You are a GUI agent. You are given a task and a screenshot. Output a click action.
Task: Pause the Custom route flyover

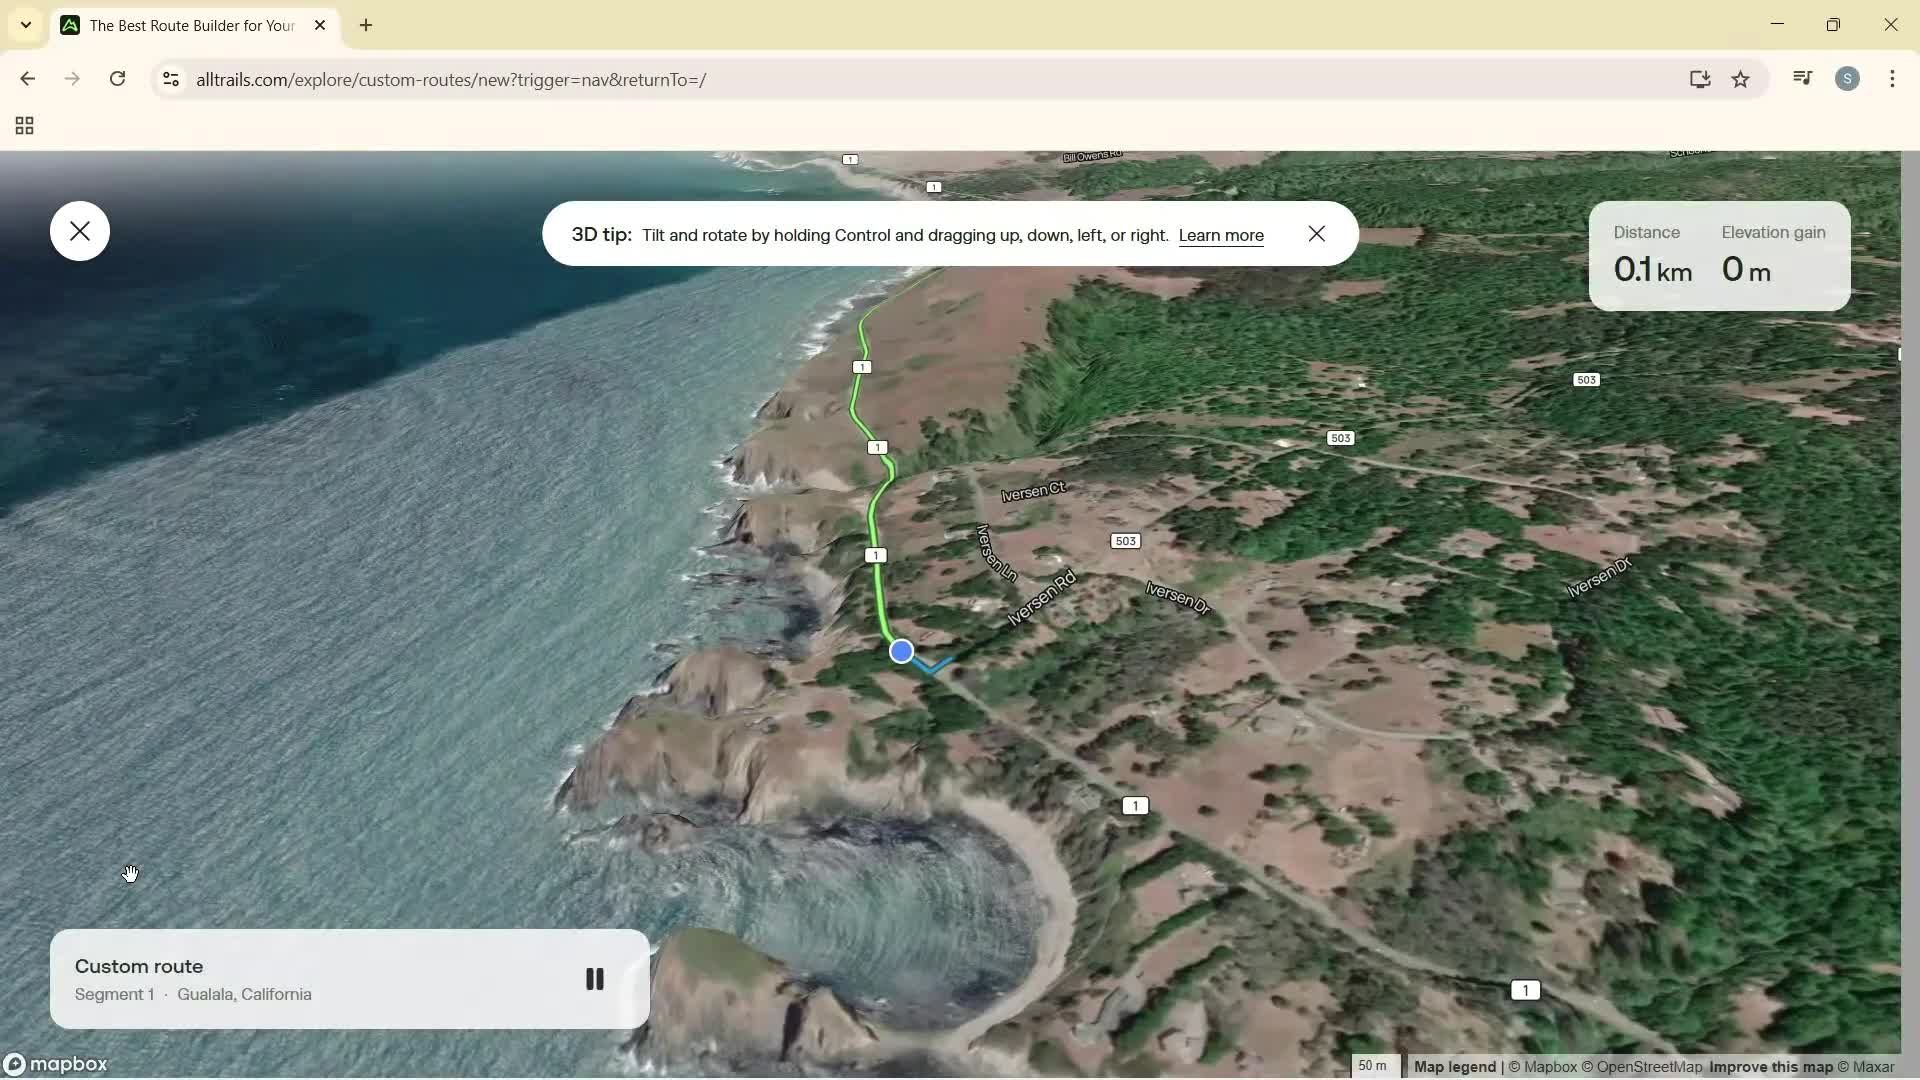(x=595, y=979)
